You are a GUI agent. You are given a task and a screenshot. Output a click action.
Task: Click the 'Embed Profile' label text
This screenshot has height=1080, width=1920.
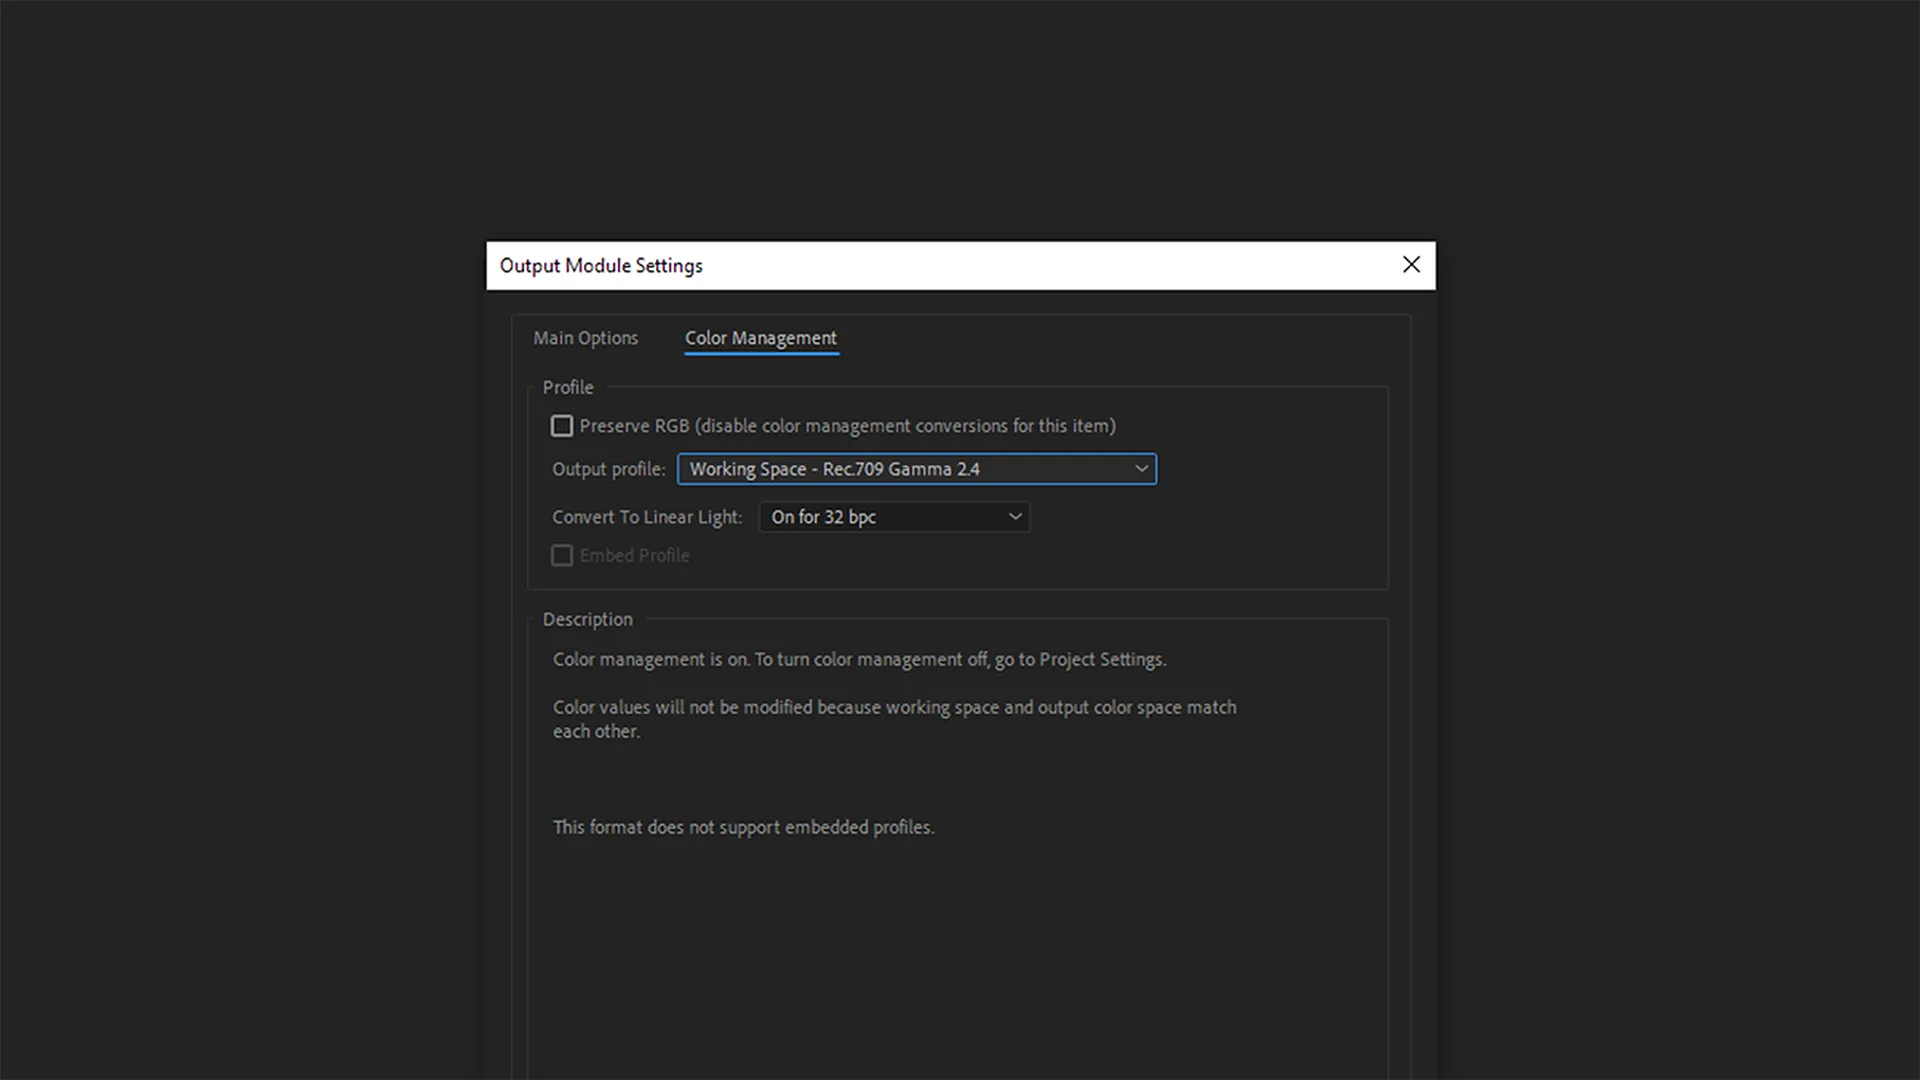(635, 555)
